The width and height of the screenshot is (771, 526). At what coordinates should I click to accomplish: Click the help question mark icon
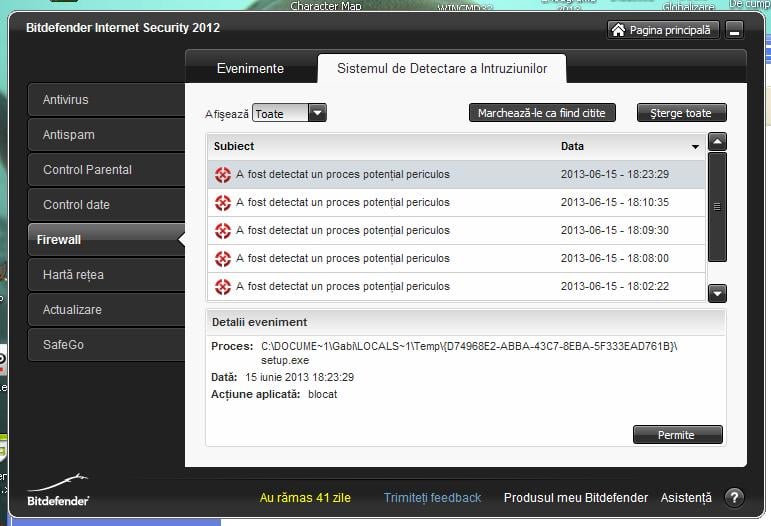(734, 497)
